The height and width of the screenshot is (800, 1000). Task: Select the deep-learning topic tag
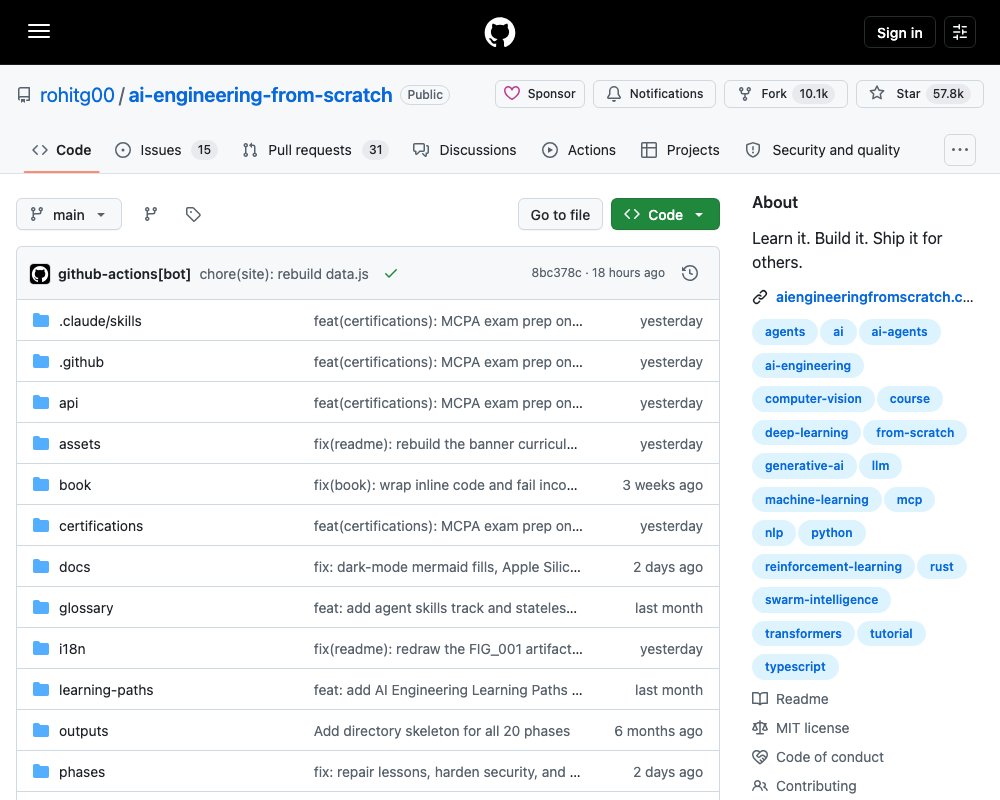click(806, 433)
